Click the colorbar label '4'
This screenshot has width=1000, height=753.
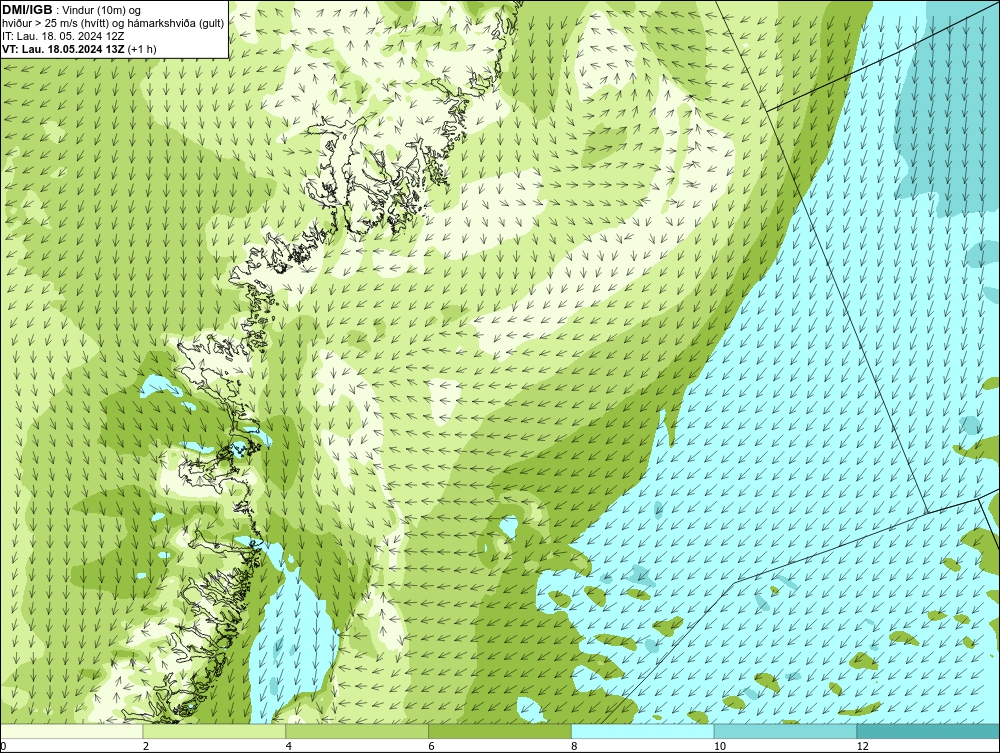tap(289, 746)
